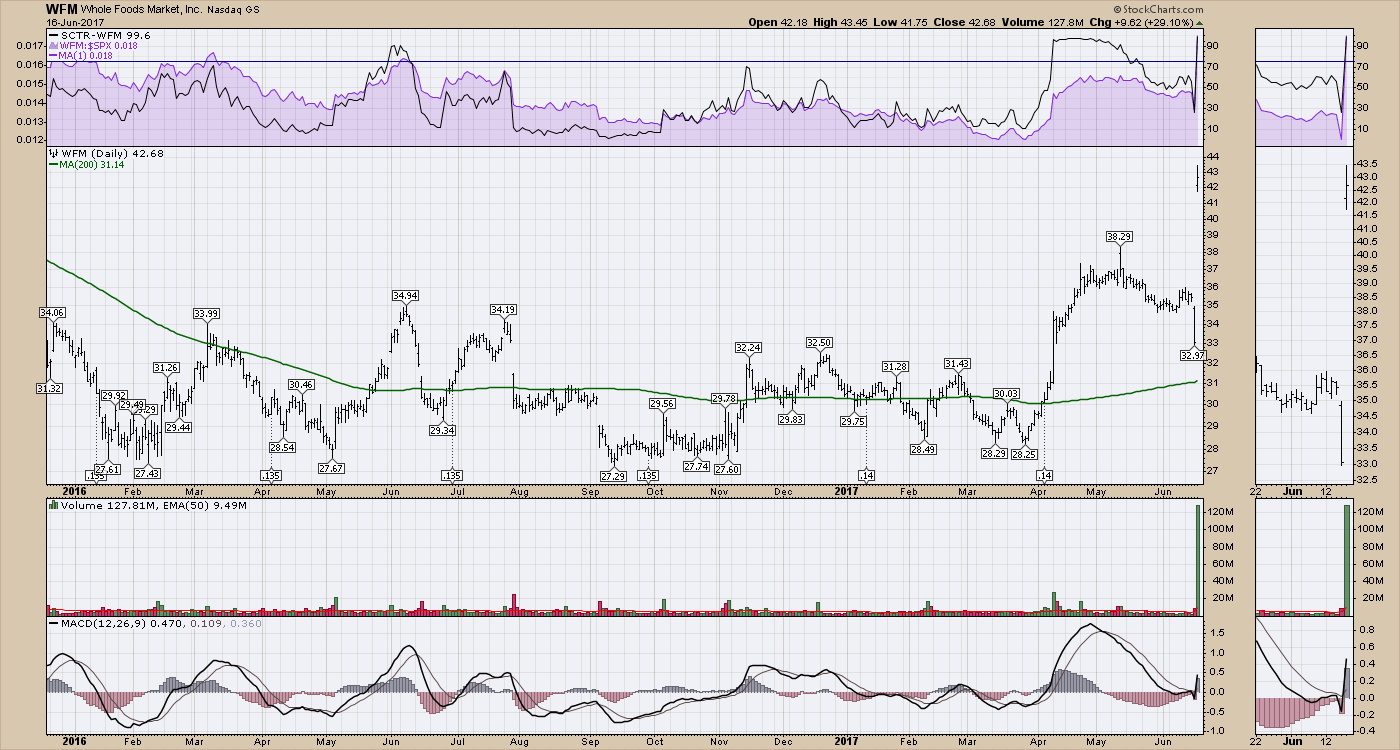Click the OHLC bar icon before WFM (Daily)

click(x=50, y=153)
